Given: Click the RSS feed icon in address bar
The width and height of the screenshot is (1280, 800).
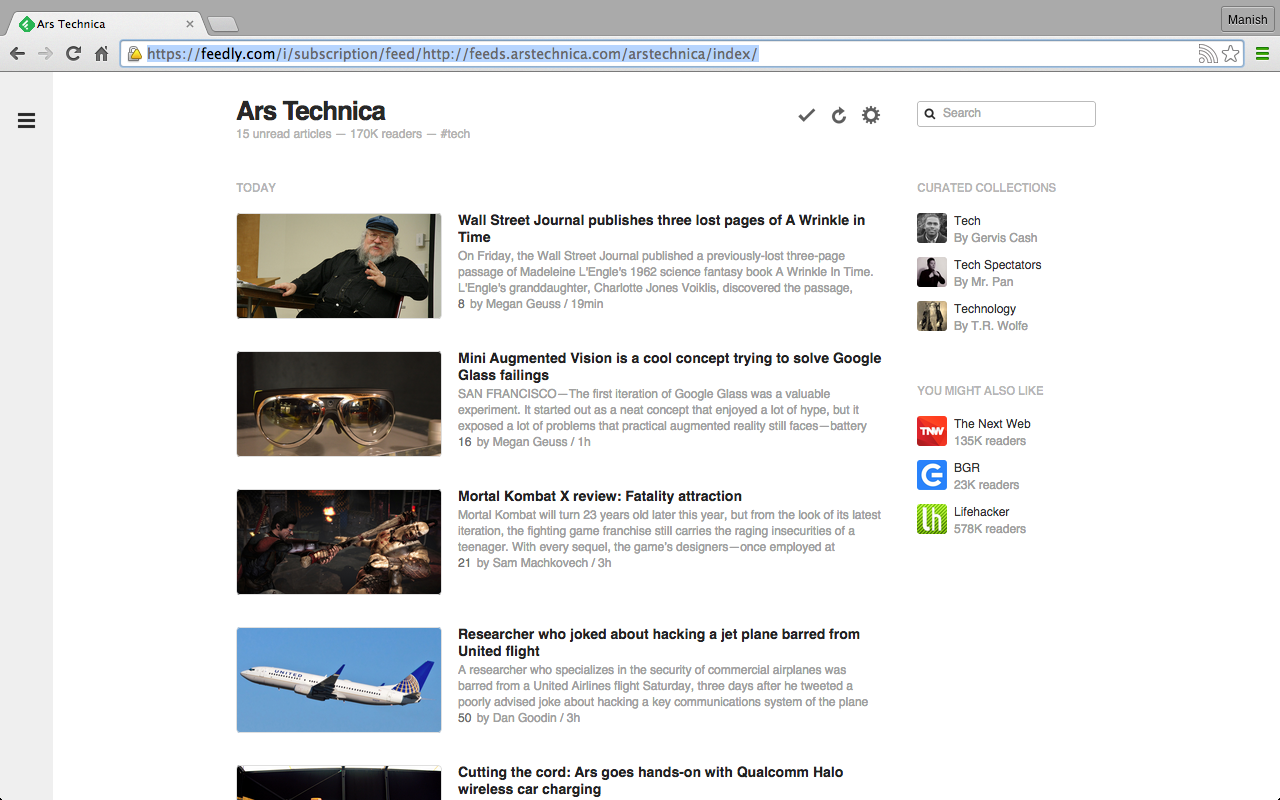Looking at the screenshot, I should click(1208, 54).
